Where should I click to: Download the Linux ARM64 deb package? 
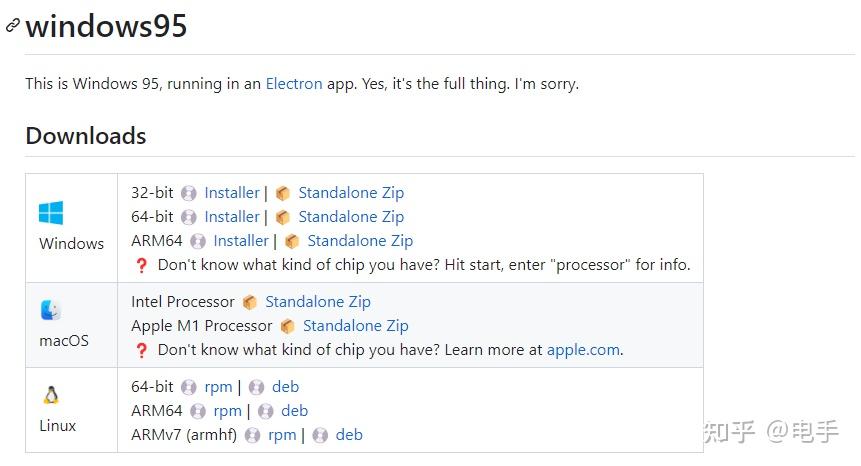click(x=294, y=411)
